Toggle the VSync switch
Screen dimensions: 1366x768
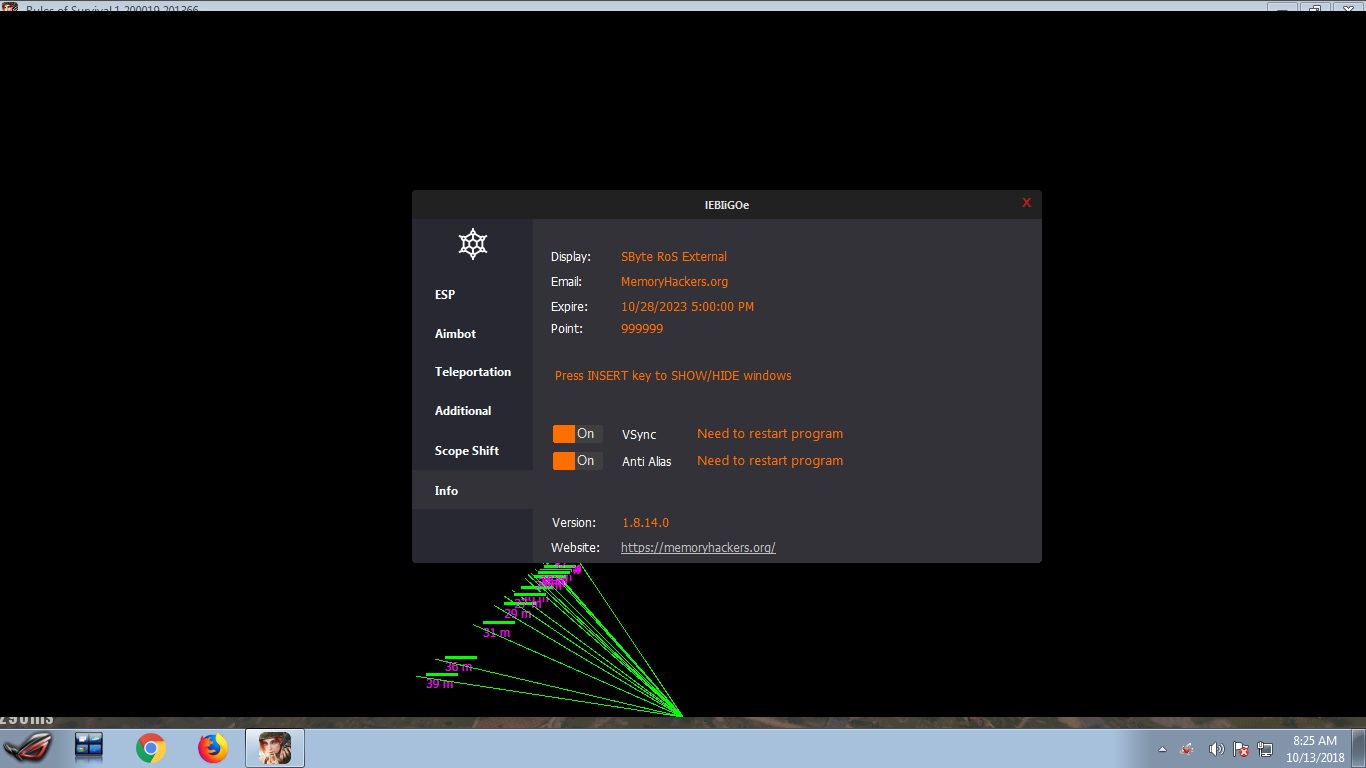(x=577, y=434)
